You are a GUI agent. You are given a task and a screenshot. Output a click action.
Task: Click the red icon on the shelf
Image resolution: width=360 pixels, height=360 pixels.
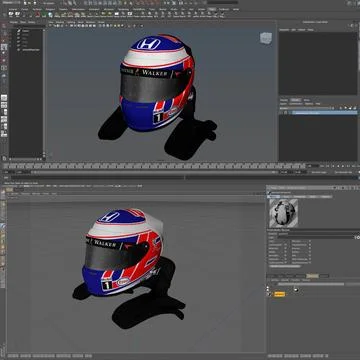click(x=37, y=14)
